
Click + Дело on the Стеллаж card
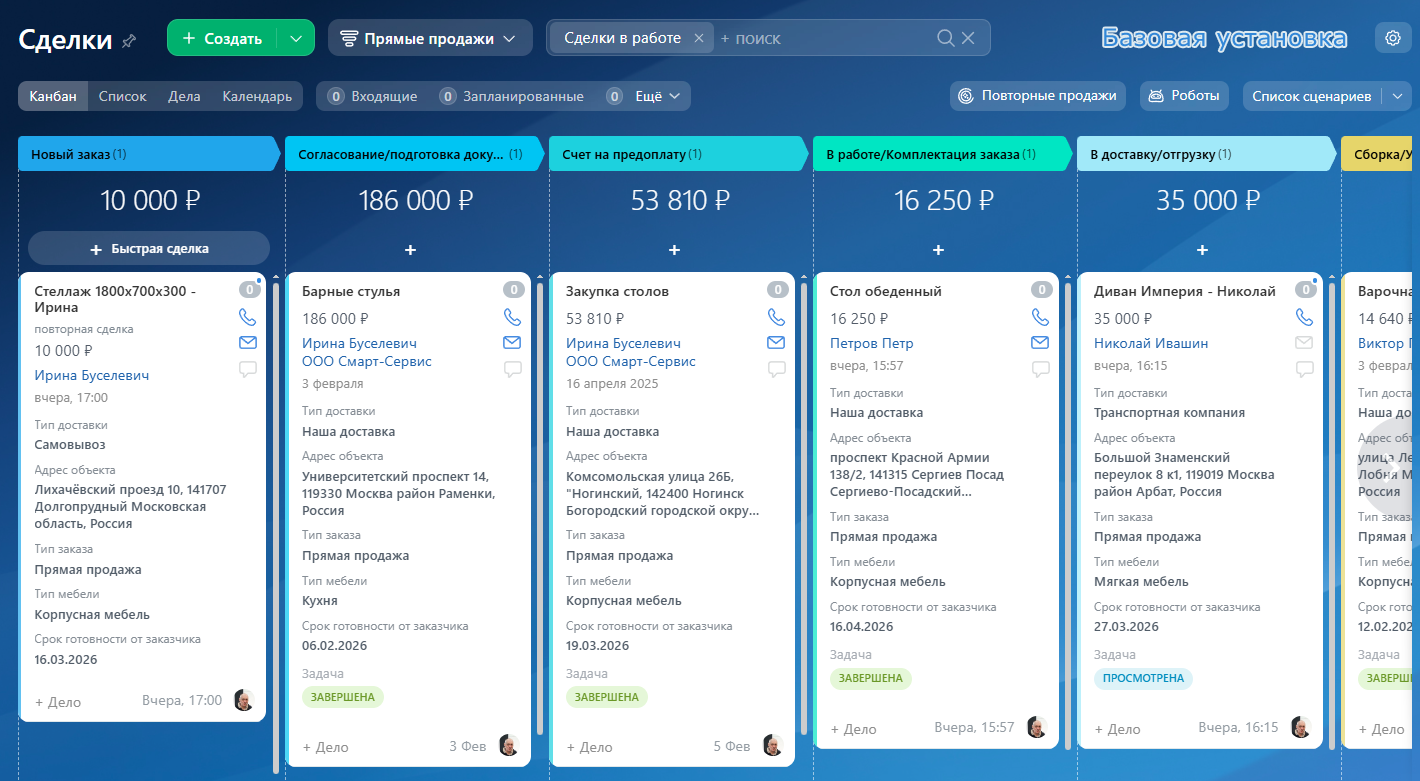58,702
